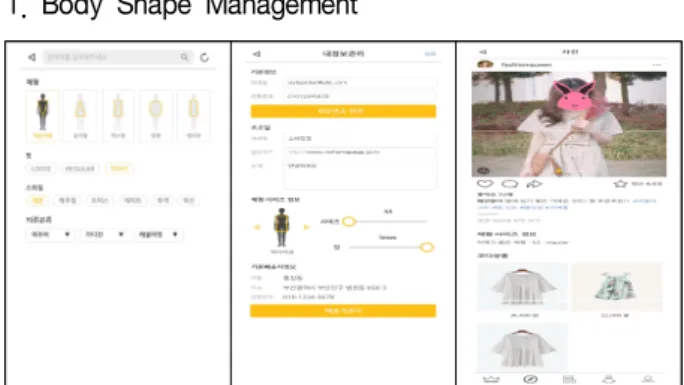Image resolution: width=684 pixels, height=385 pixels.
Task: Tap the dress icon in bottom navigation
Action: pos(609,379)
